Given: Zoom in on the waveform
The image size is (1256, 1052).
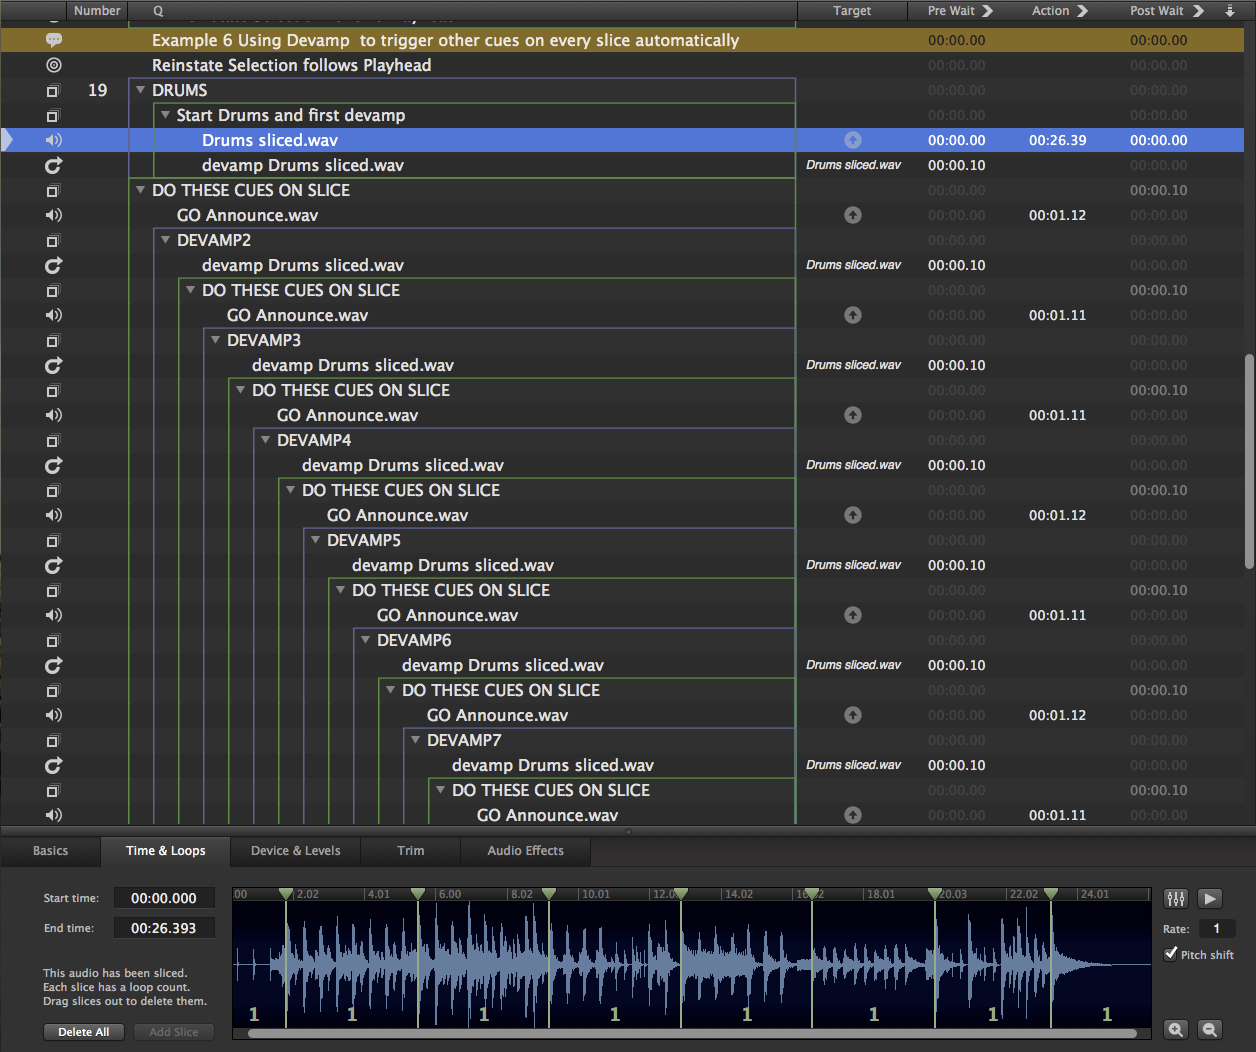Looking at the screenshot, I should tap(1176, 1029).
